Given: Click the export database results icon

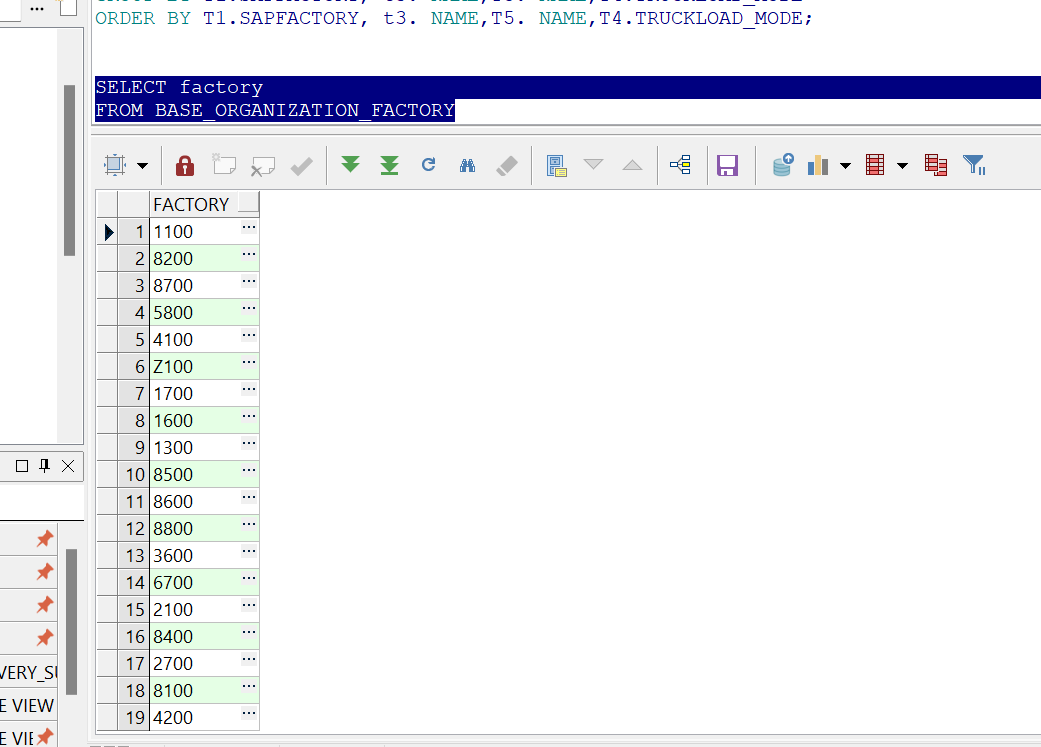Looking at the screenshot, I should tap(783, 165).
